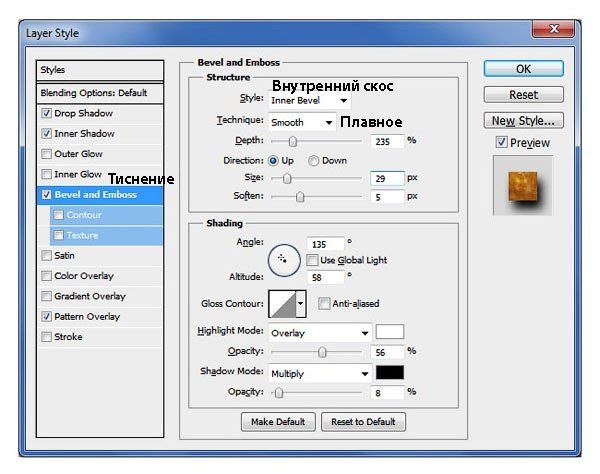Click the Soften value field 5
This screenshot has height=474, width=600.
point(387,197)
